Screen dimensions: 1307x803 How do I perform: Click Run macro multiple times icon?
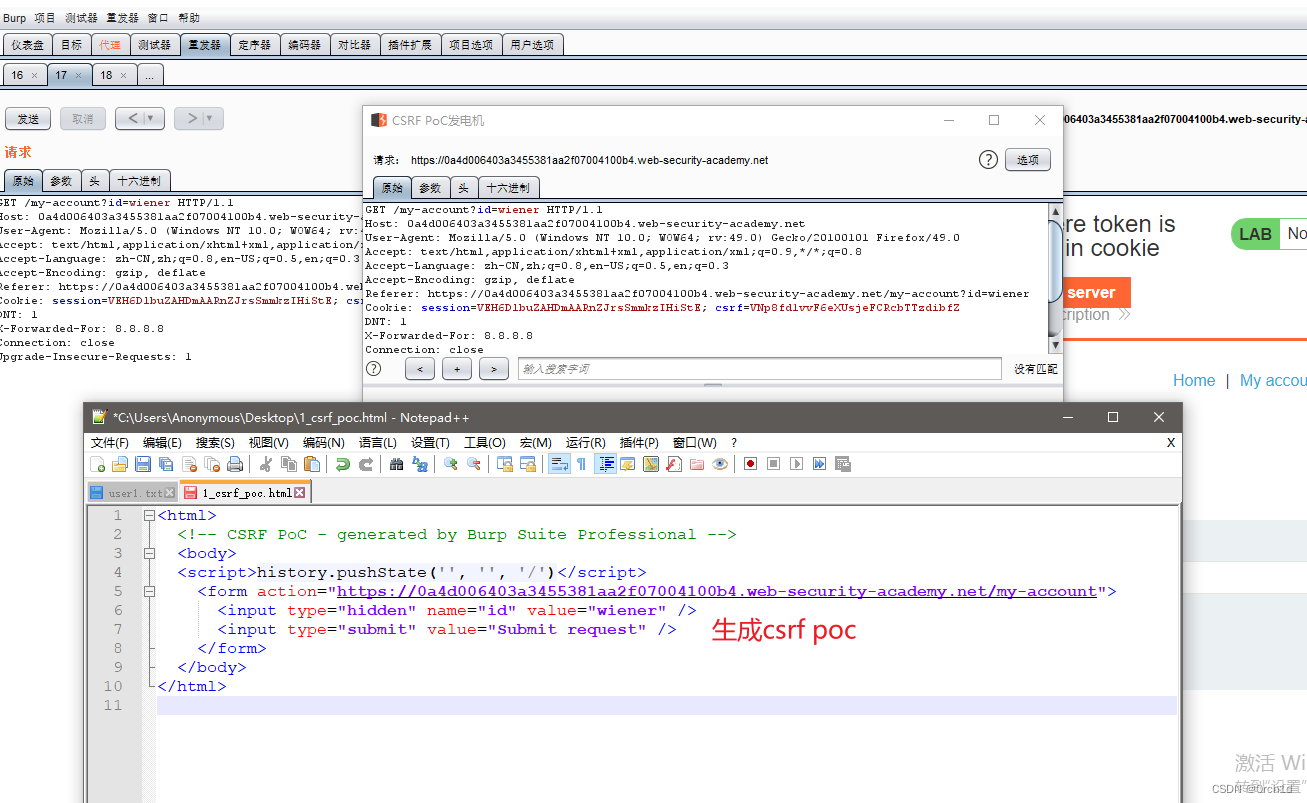pyautogui.click(x=819, y=464)
